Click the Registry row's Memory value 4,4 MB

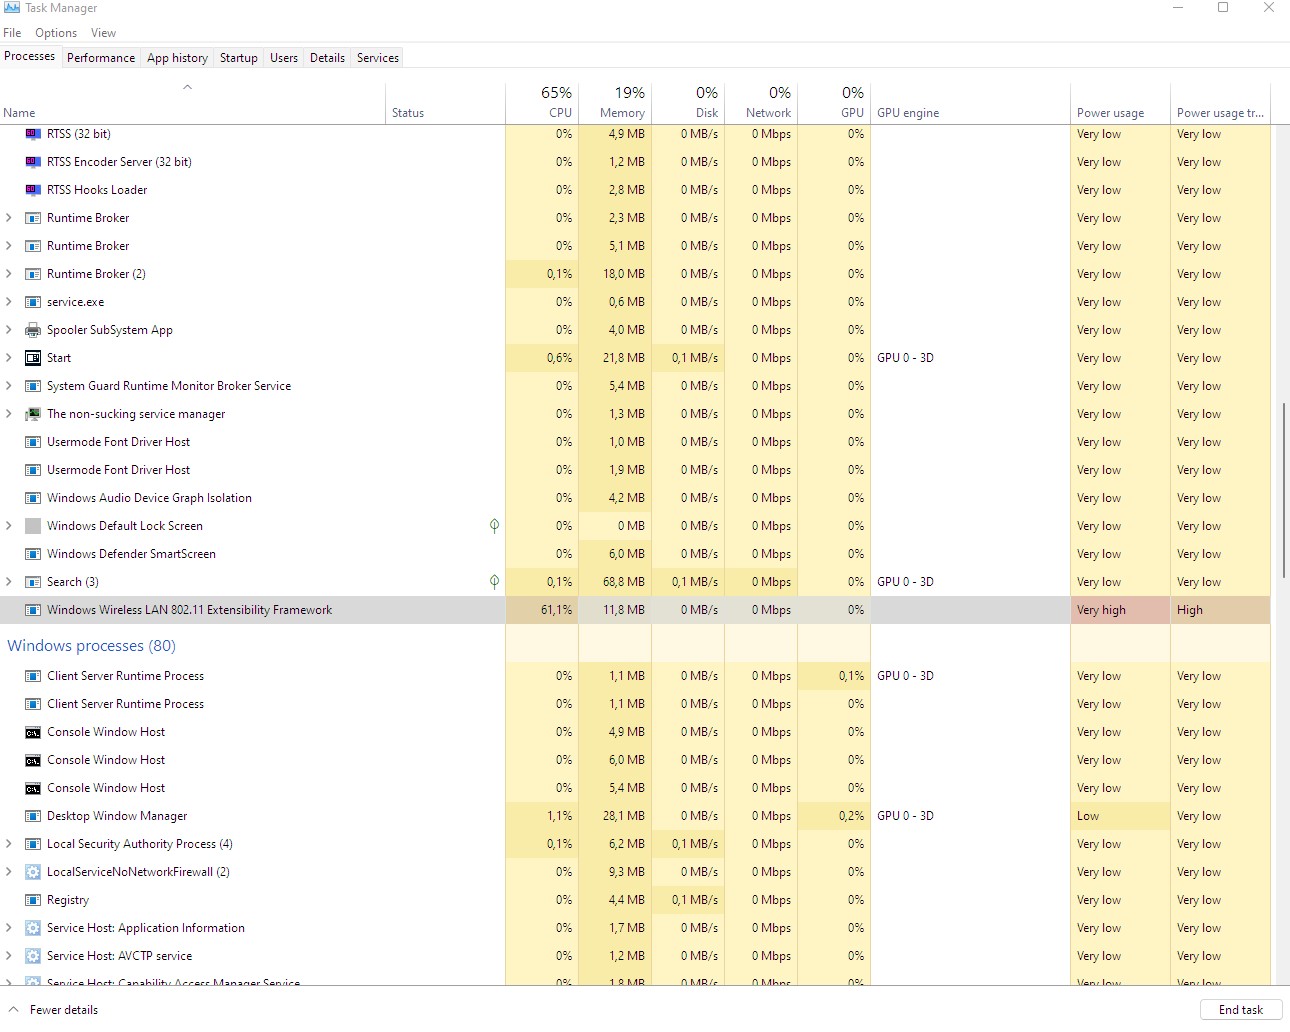[627, 900]
